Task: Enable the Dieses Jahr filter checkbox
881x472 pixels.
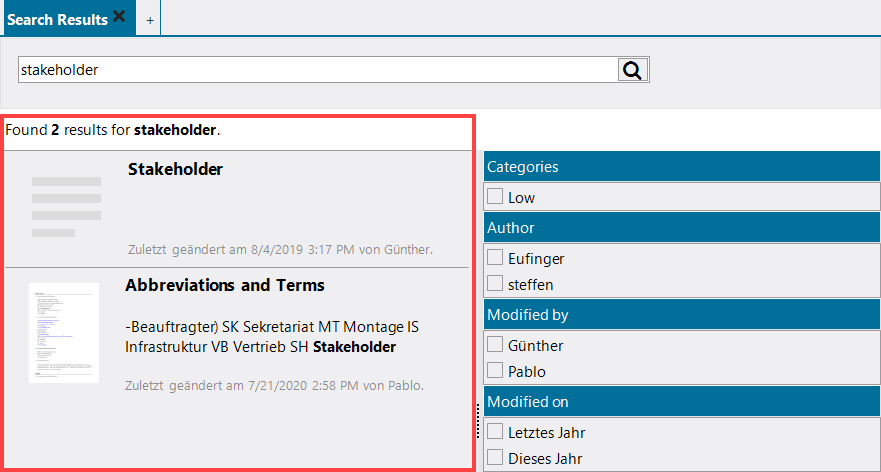Action: point(495,458)
